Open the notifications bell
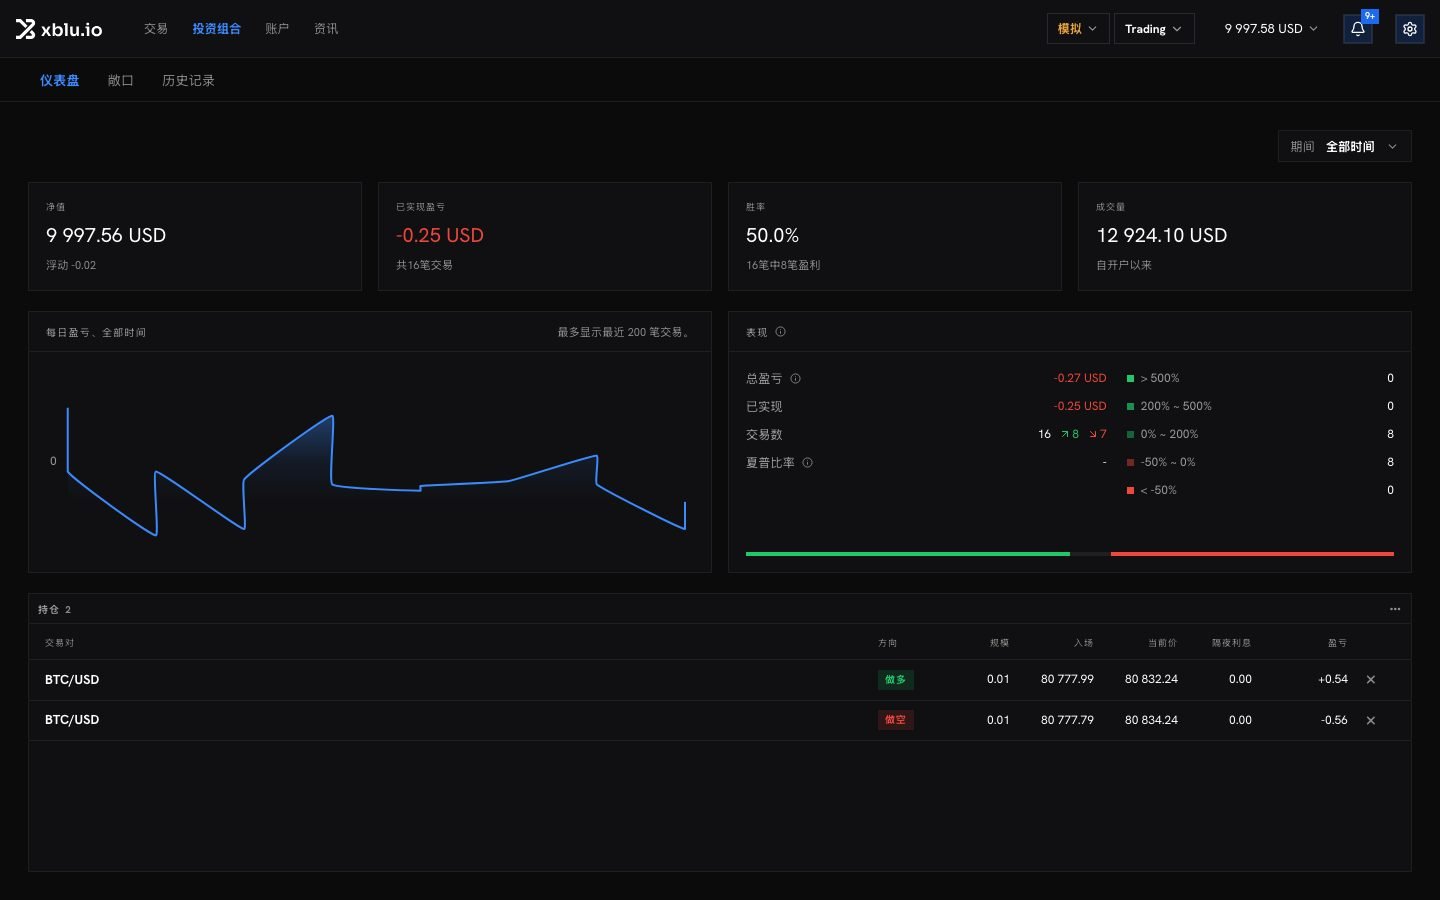This screenshot has height=900, width=1440. click(x=1358, y=29)
